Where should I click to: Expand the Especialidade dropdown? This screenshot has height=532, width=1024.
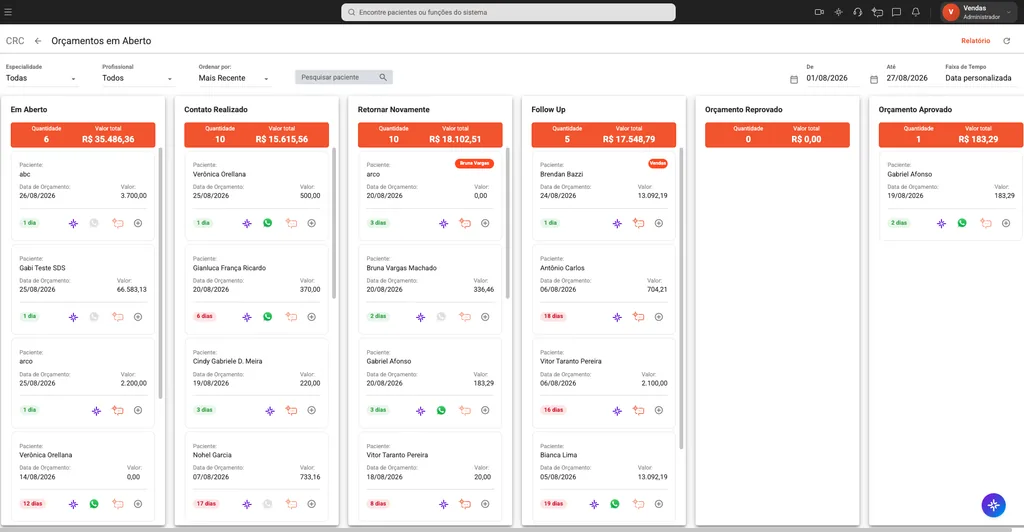pyautogui.click(x=41, y=78)
